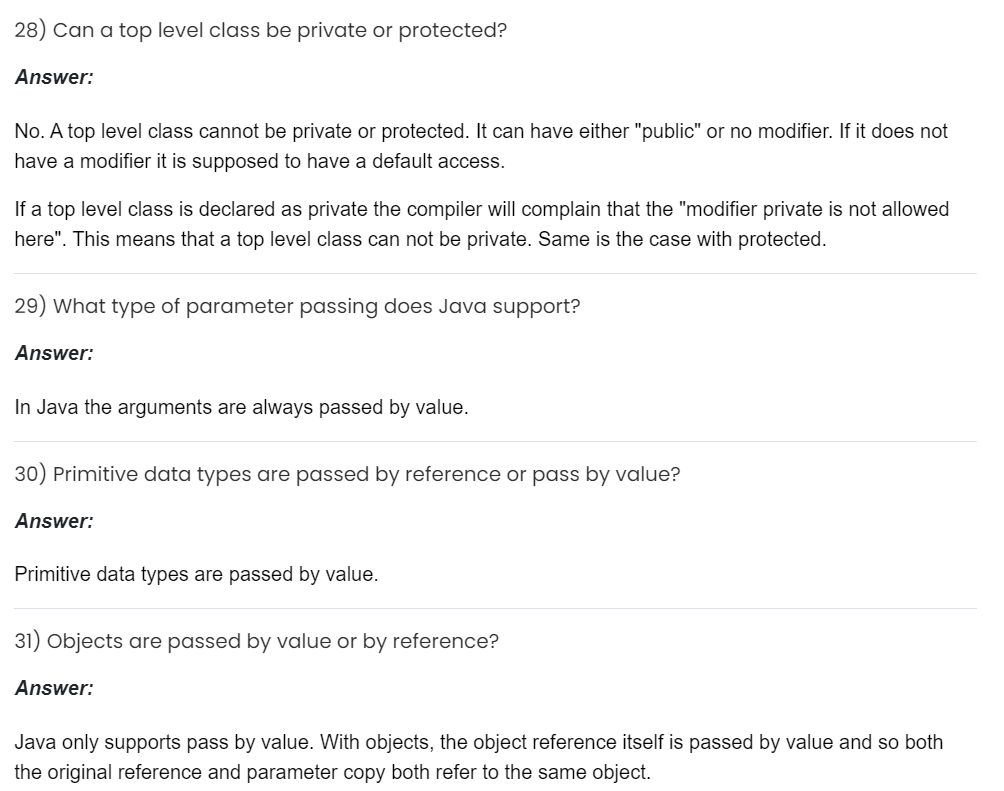The image size is (1004, 791).
Task: Click the question 28 heading about top level class
Action: [261, 30]
